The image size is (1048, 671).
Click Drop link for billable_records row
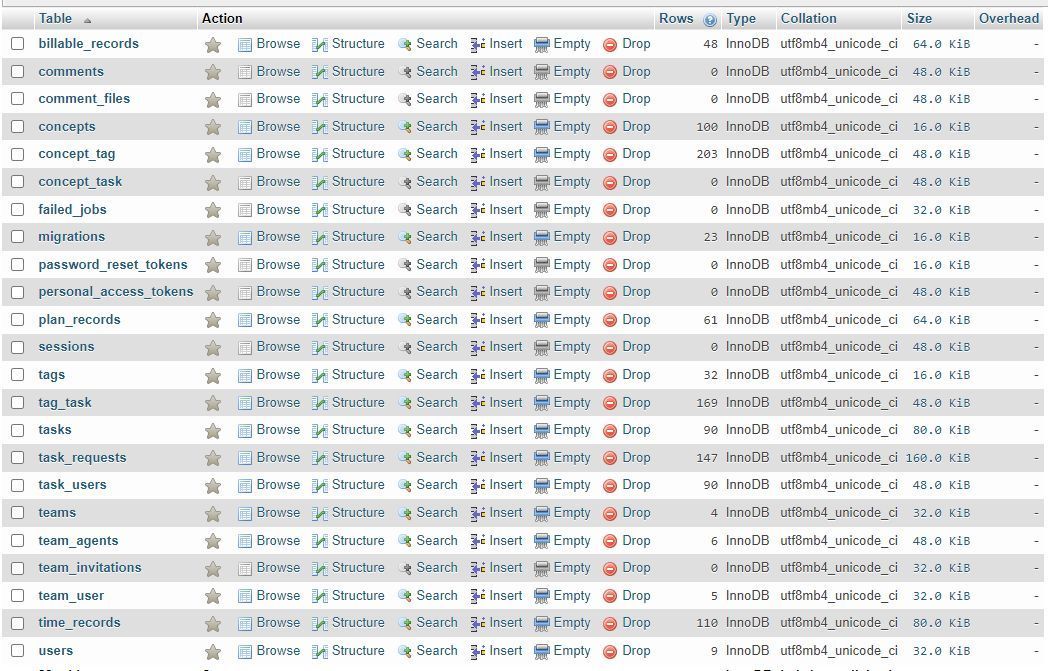[636, 43]
